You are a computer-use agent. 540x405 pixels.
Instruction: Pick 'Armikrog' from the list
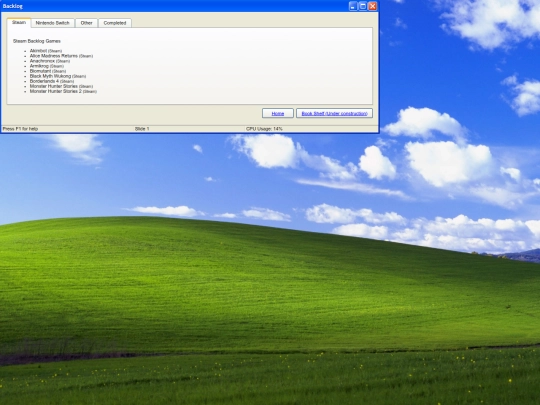[x=46, y=66]
